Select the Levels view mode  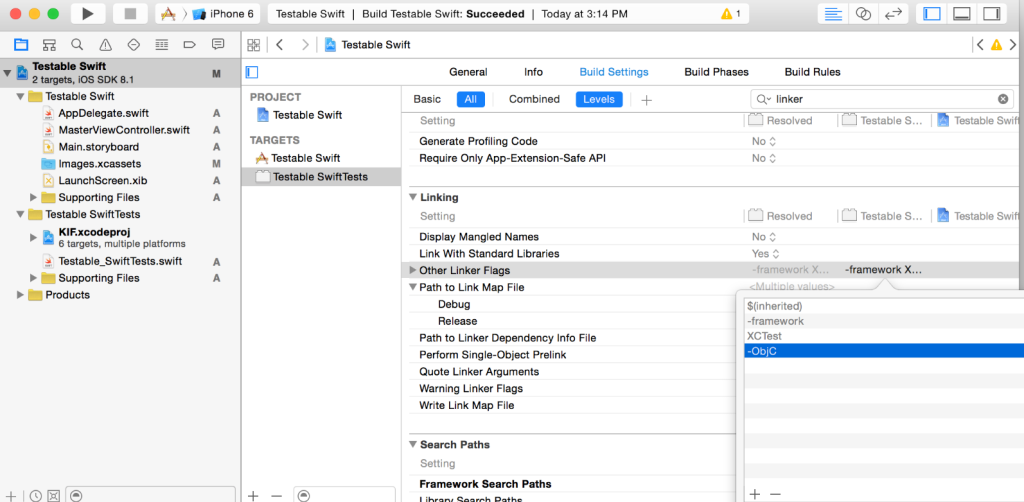599,99
